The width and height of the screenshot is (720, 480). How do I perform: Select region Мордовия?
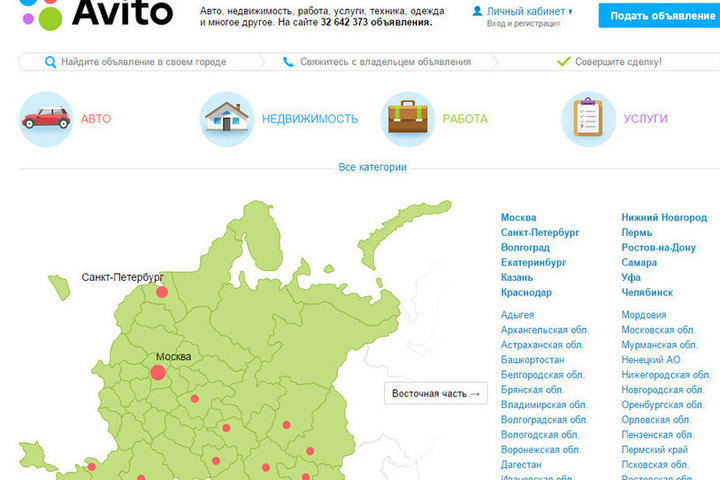[644, 315]
